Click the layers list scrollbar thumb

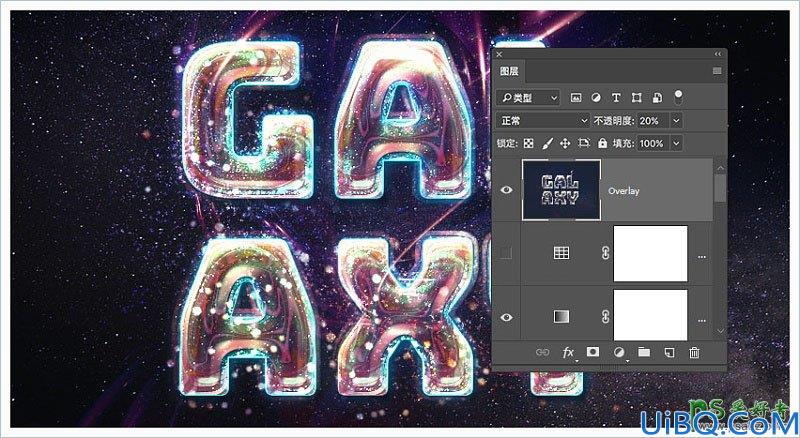[720, 188]
